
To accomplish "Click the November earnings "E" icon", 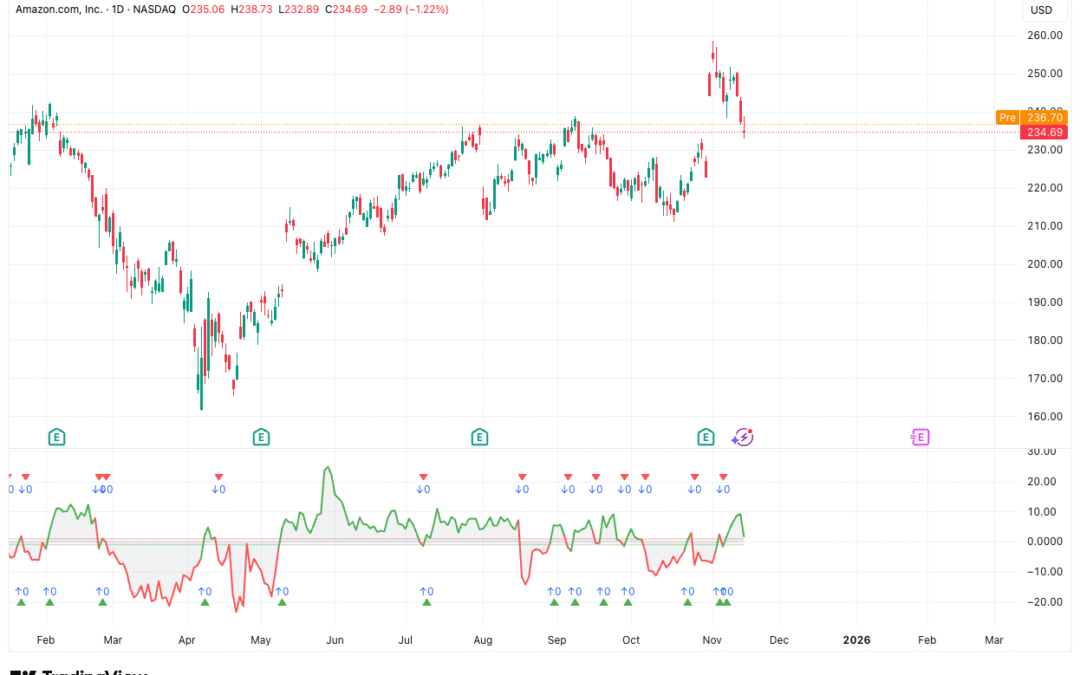I will coord(705,437).
